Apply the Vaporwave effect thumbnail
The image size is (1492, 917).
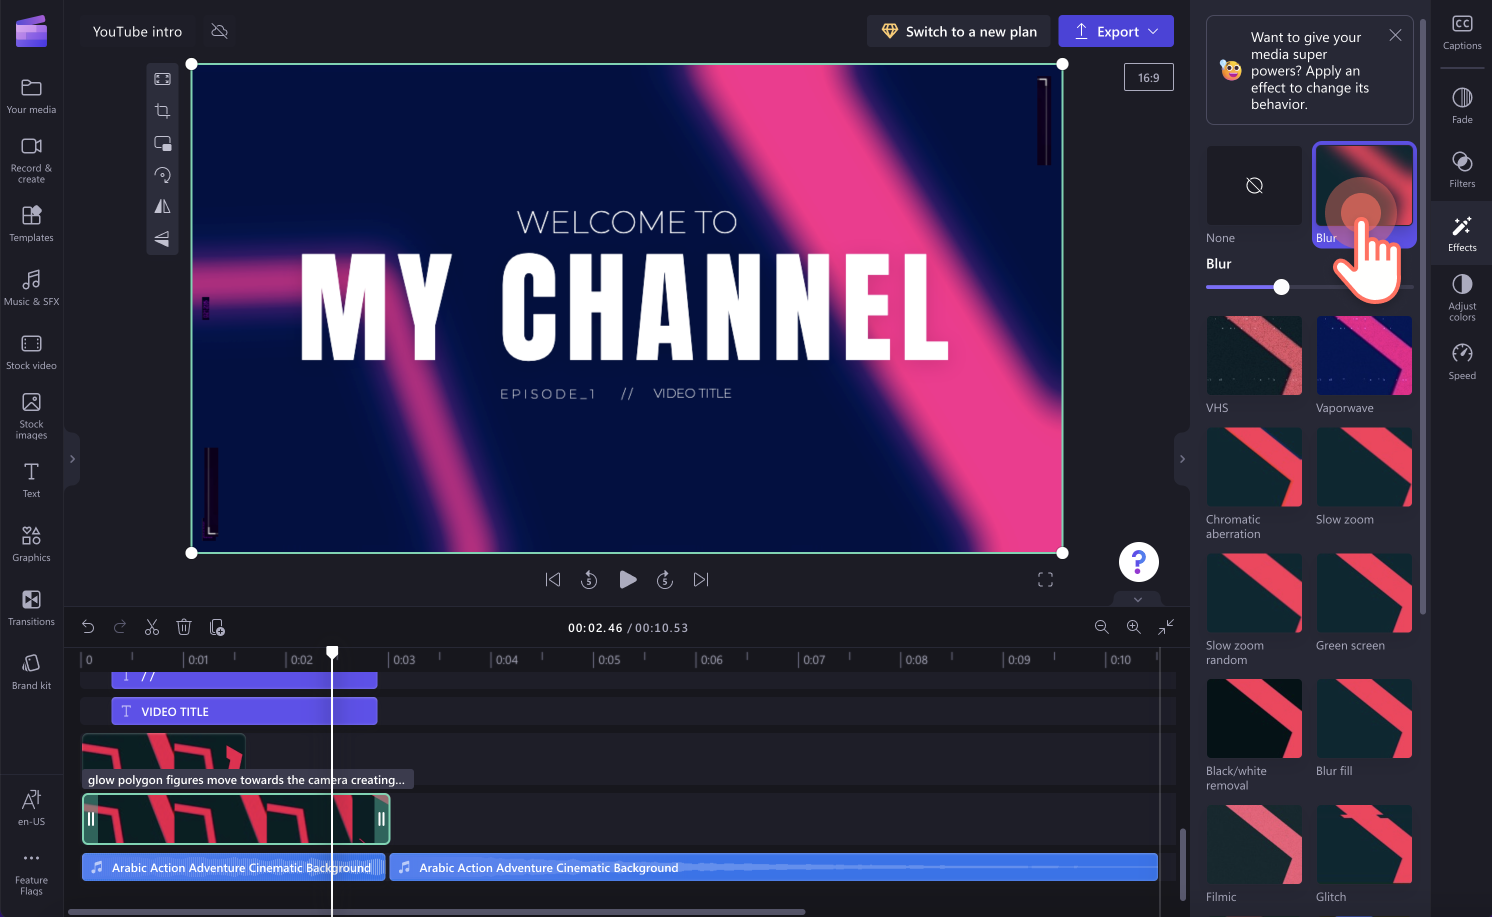1364,355
